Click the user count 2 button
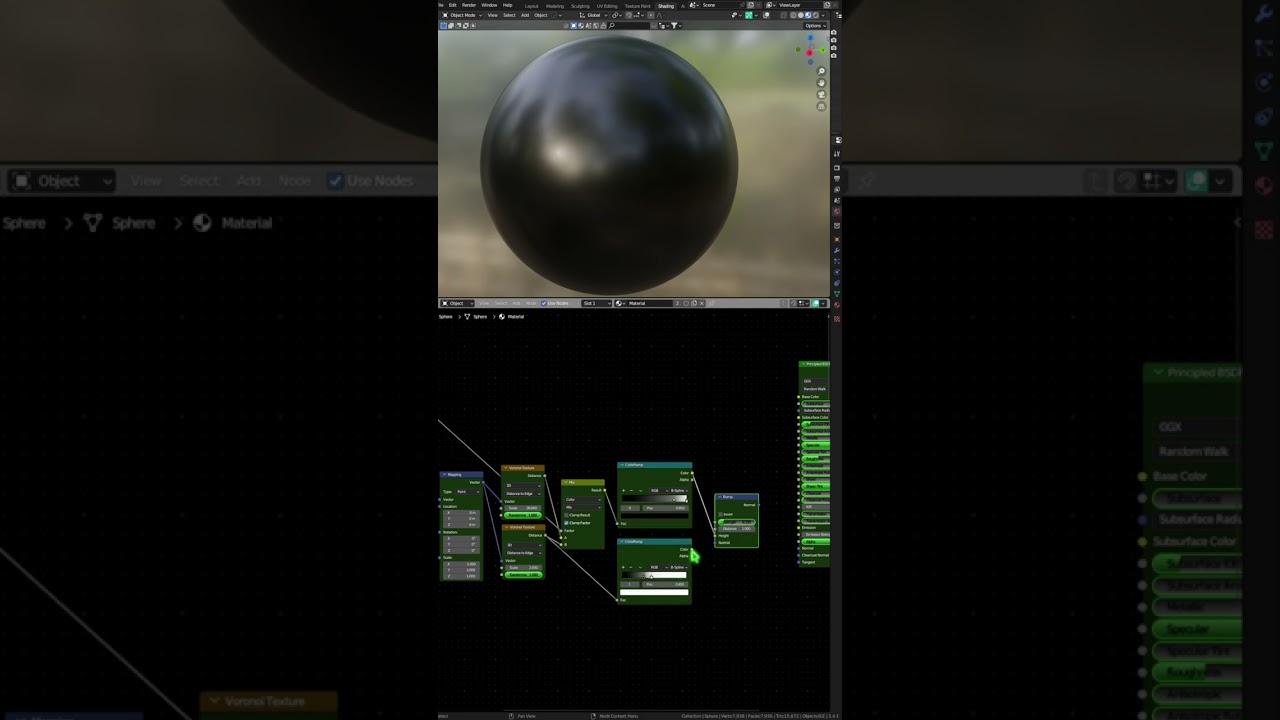The image size is (1280, 720). pyautogui.click(x=677, y=303)
